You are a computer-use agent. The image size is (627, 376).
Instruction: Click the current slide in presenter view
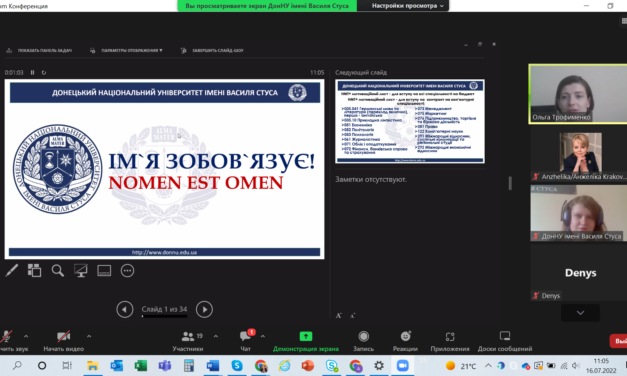[164, 169]
